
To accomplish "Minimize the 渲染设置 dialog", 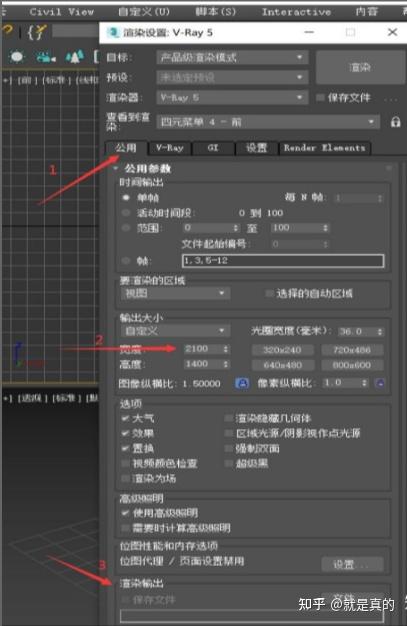I will click(x=309, y=32).
